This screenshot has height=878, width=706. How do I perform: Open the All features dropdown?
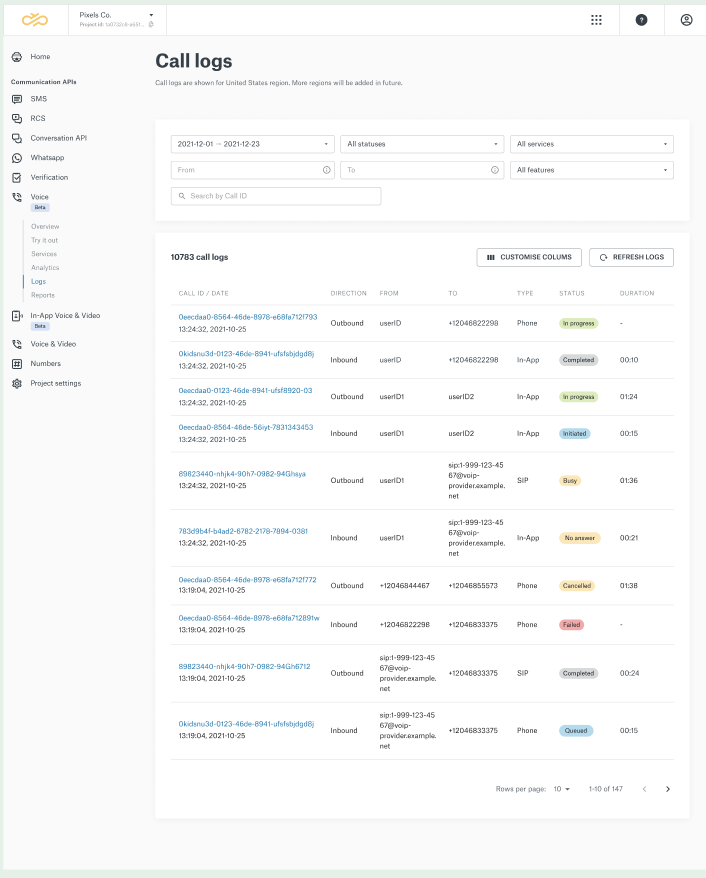tap(591, 170)
